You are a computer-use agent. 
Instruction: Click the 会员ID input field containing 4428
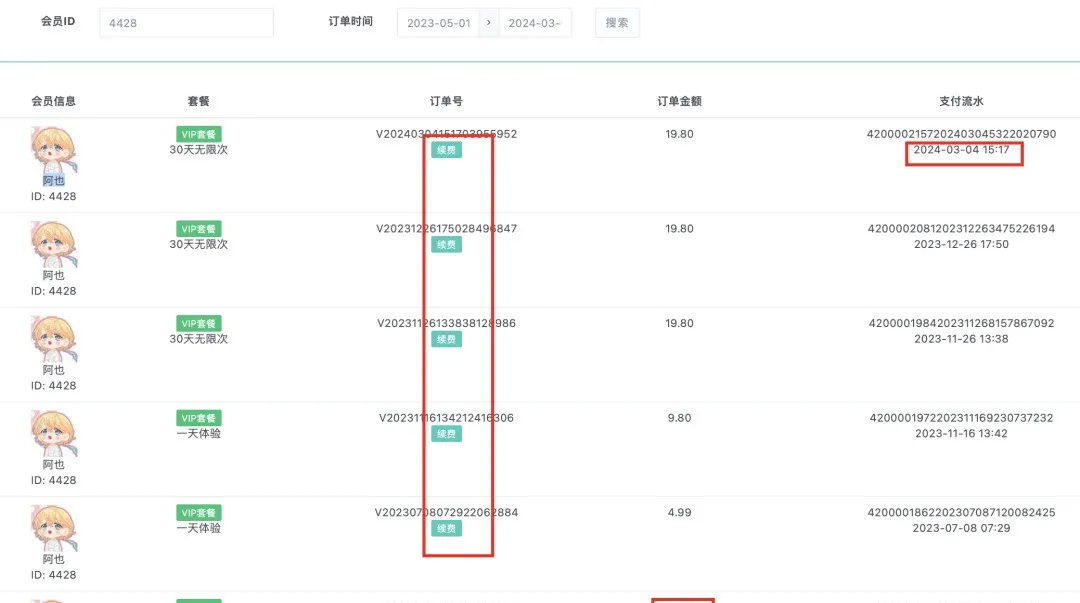[x=185, y=21]
